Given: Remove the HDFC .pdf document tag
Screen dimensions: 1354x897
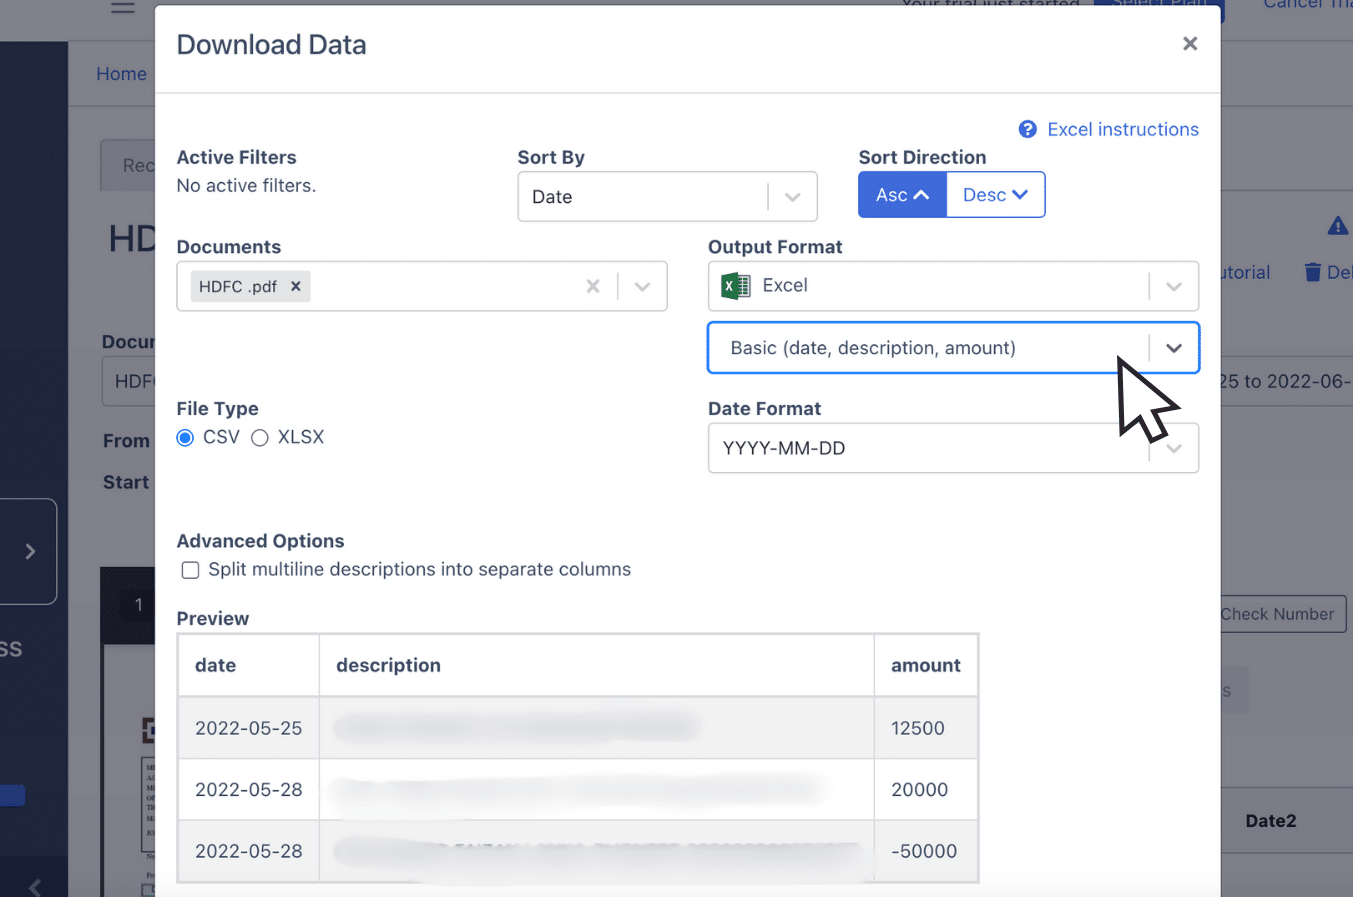Looking at the screenshot, I should [x=296, y=287].
